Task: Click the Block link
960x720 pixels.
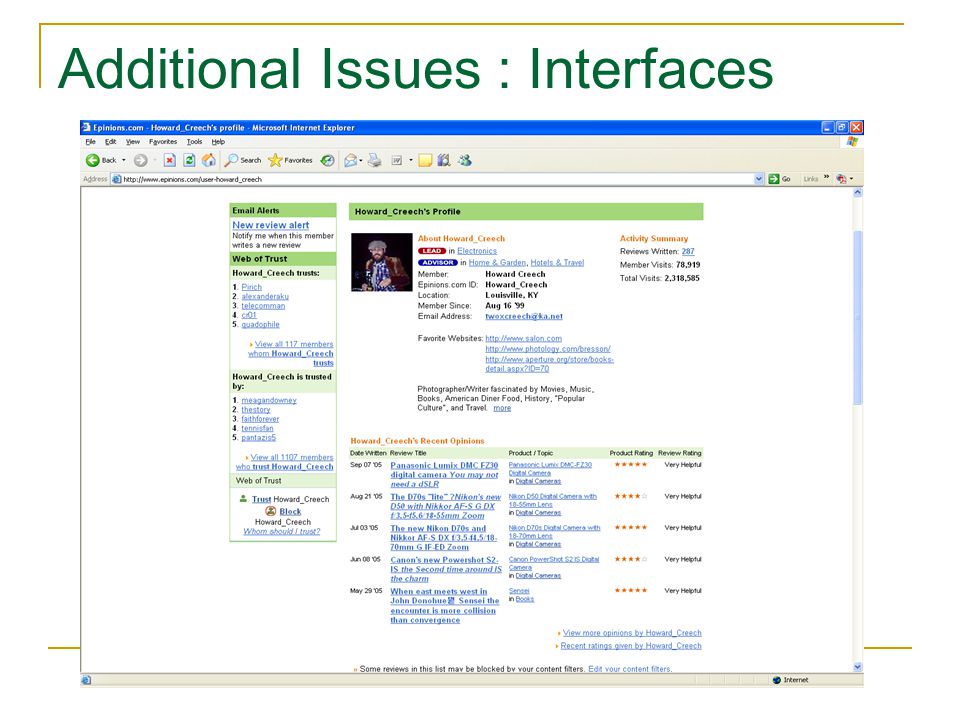Action: coord(290,512)
